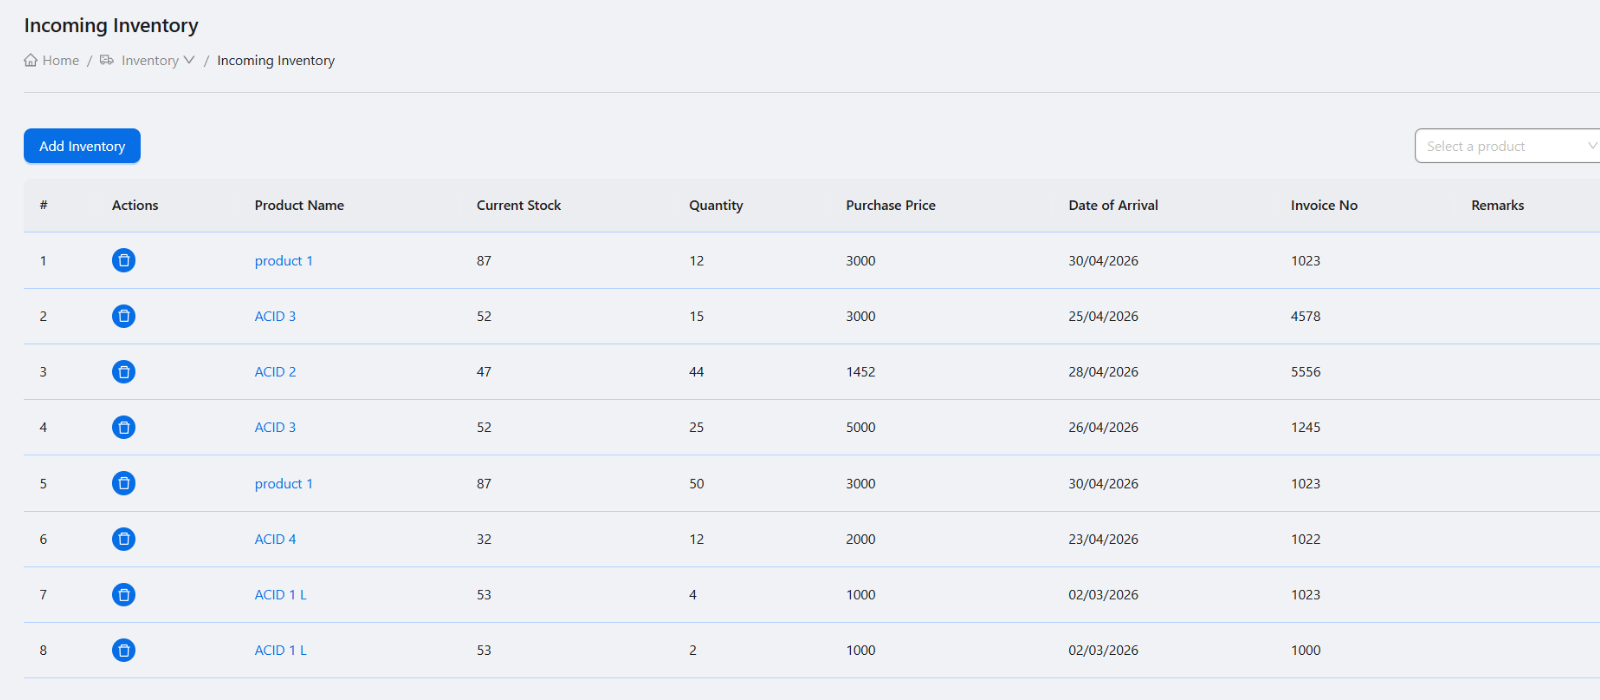
Task: Click the Date of Arrival column header
Action: pos(1113,205)
